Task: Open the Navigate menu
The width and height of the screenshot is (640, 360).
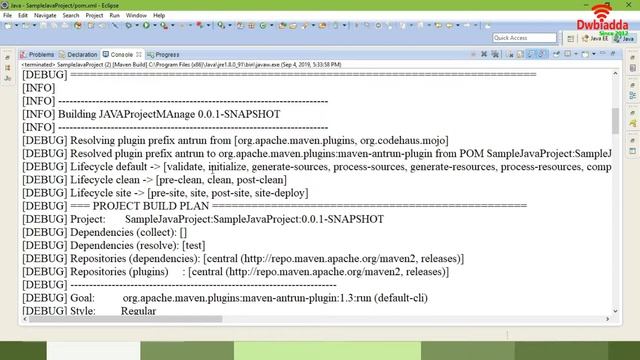Action: (x=45, y=16)
